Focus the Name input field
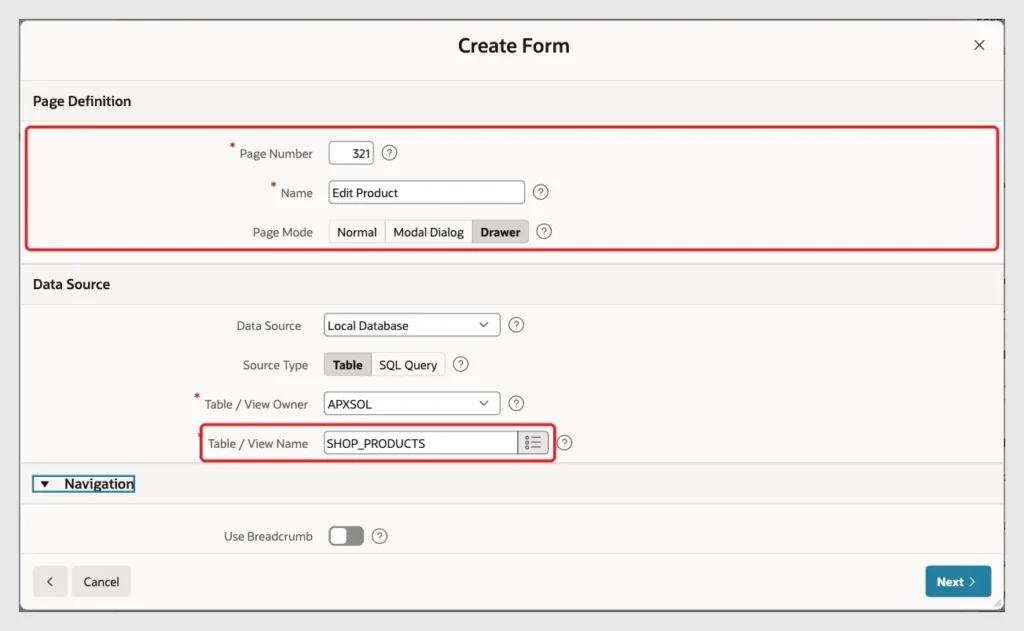This screenshot has height=631, width=1024. pos(426,193)
